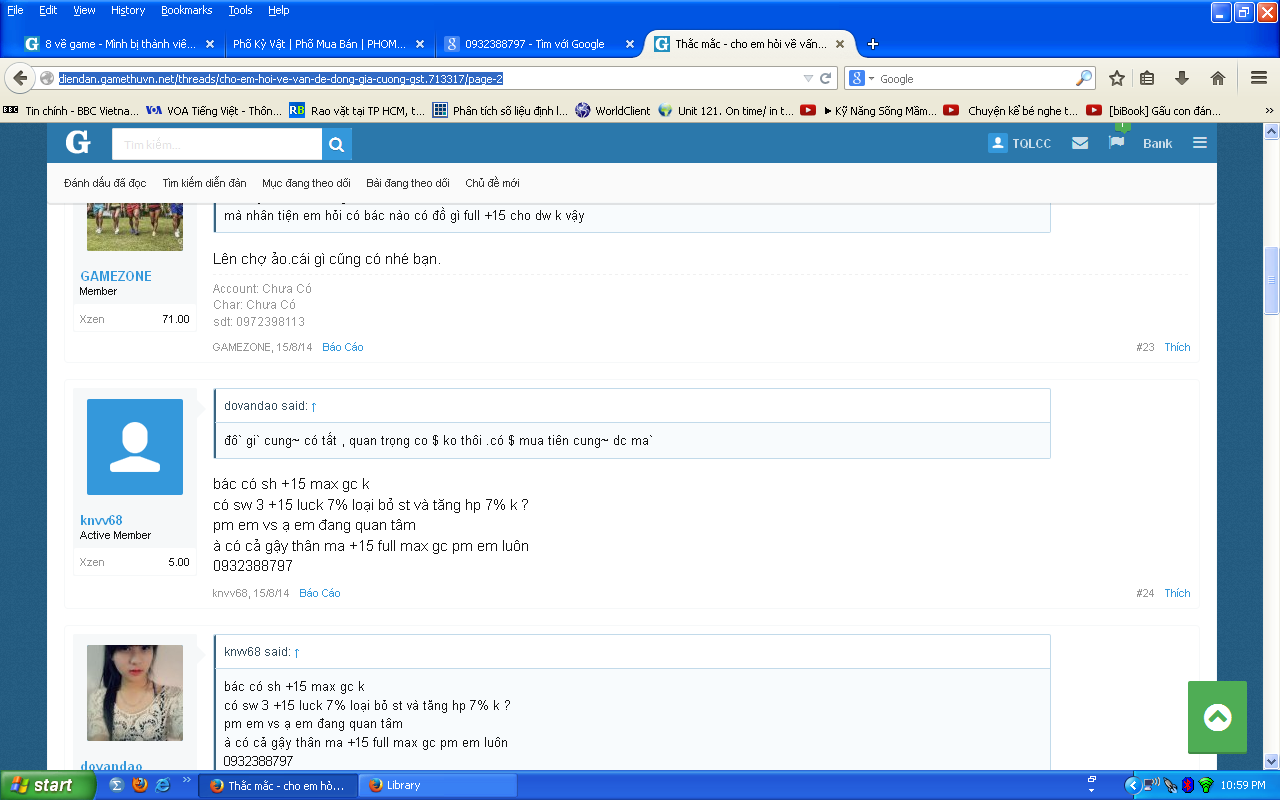This screenshot has height=800, width=1280.
Task: Open the View menu
Action: (x=84, y=10)
